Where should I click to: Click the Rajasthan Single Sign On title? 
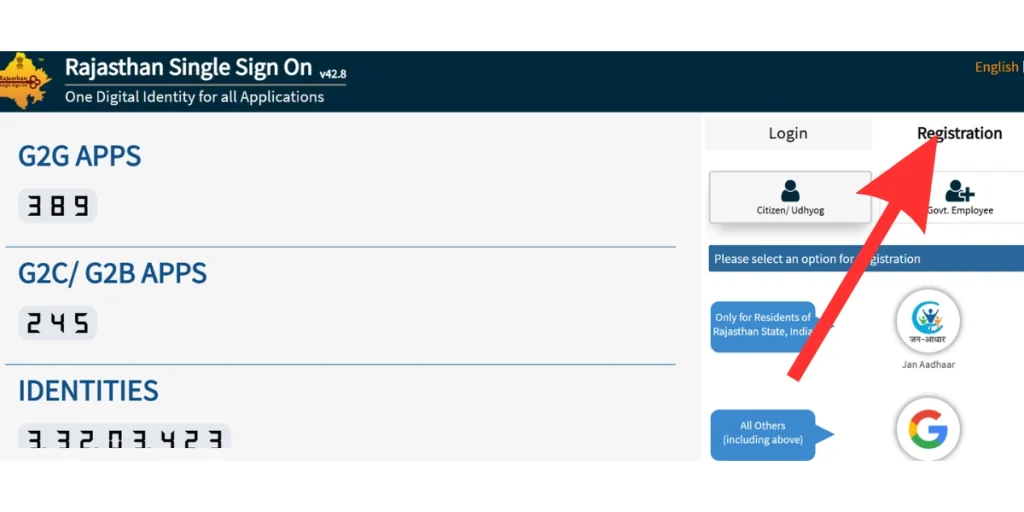tap(189, 67)
